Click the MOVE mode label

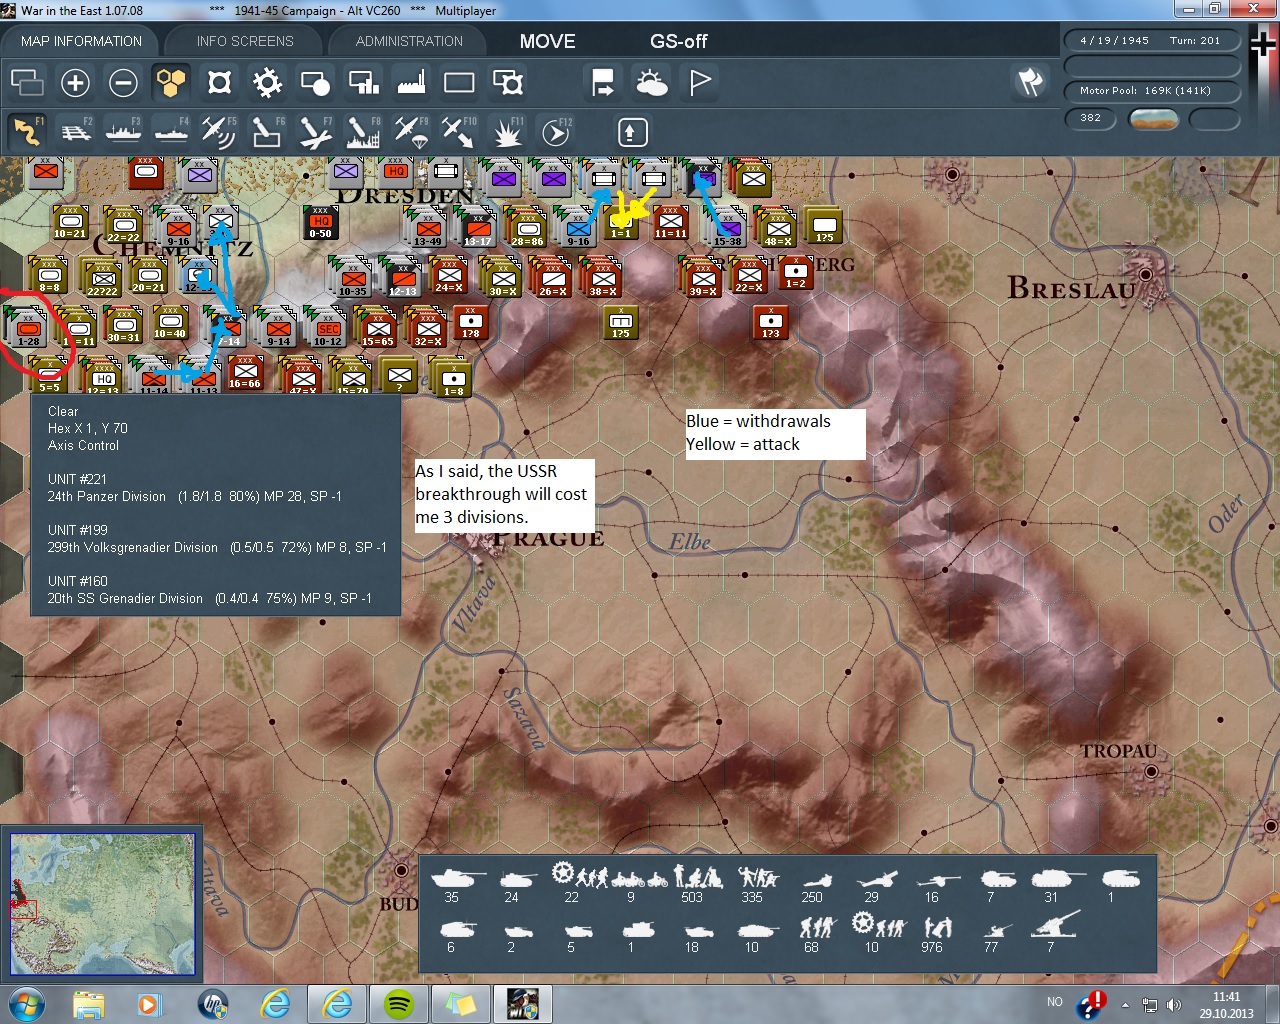[547, 41]
